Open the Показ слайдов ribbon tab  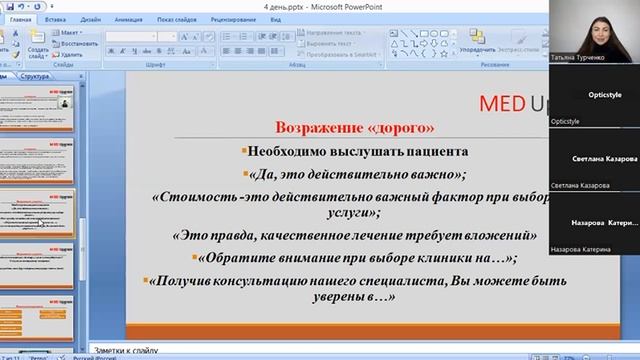(177, 20)
